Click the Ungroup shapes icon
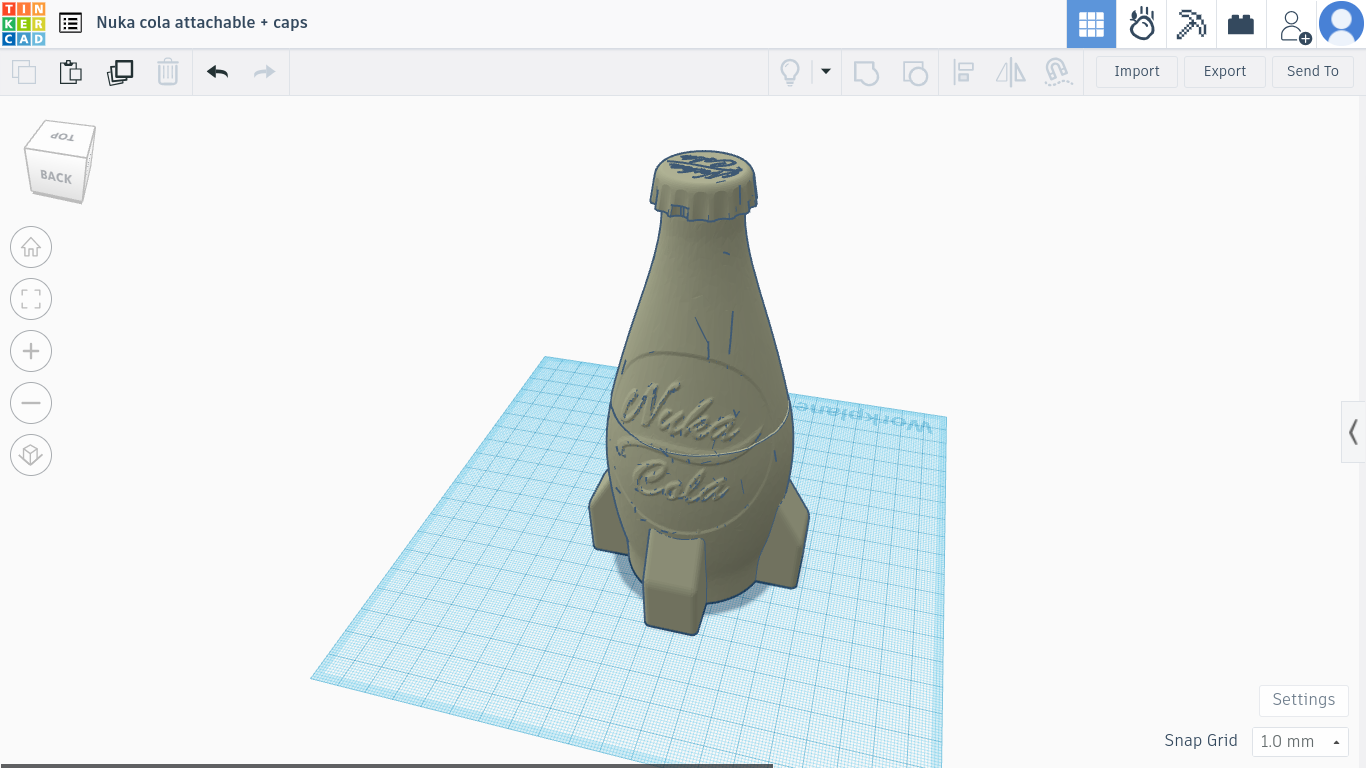The image size is (1366, 768). [x=914, y=72]
